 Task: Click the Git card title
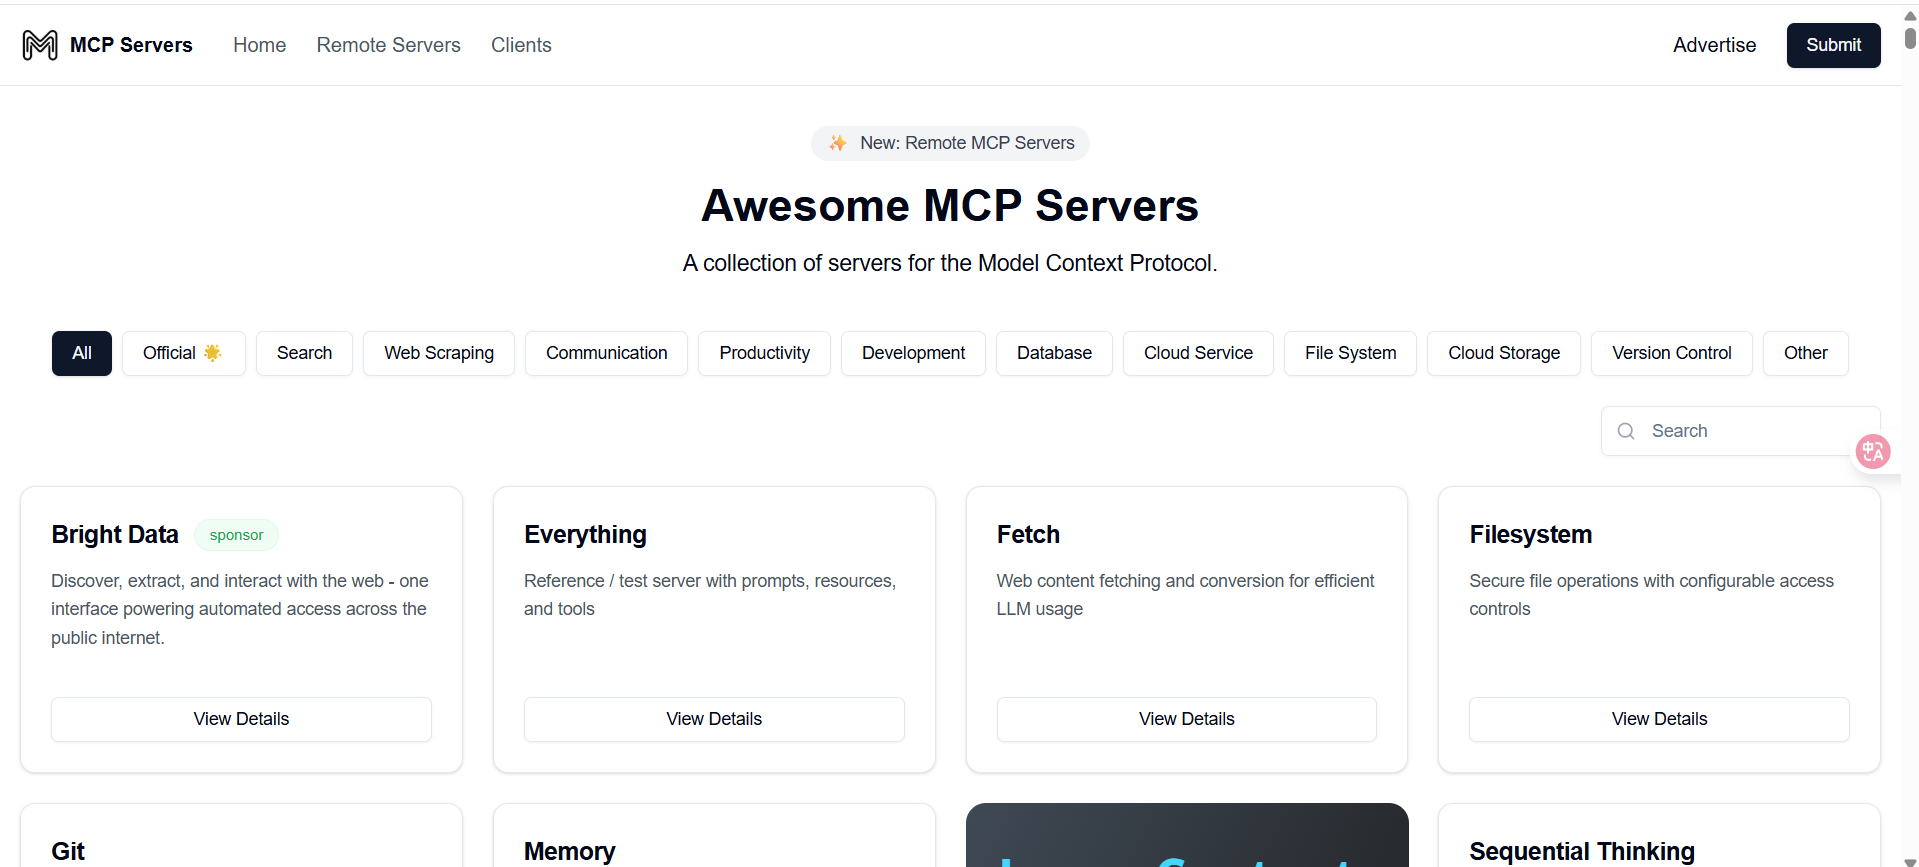[68, 851]
